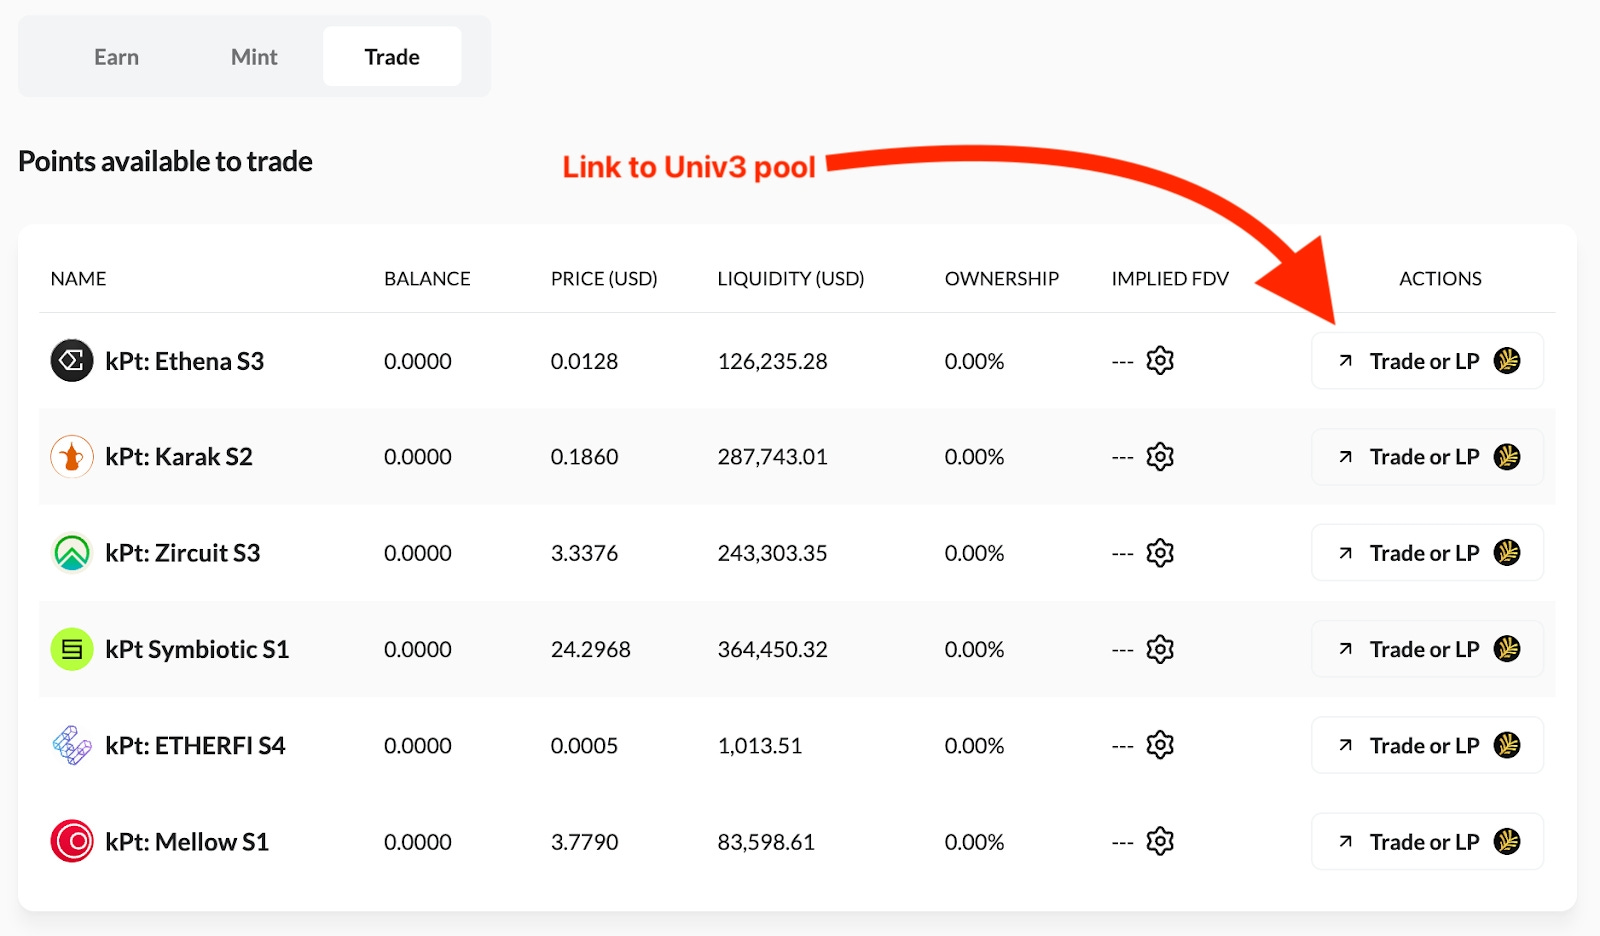Screen dimensions: 1600x936
Task: Click the Mellow S1 ownership 0.00%
Action: [x=974, y=842]
